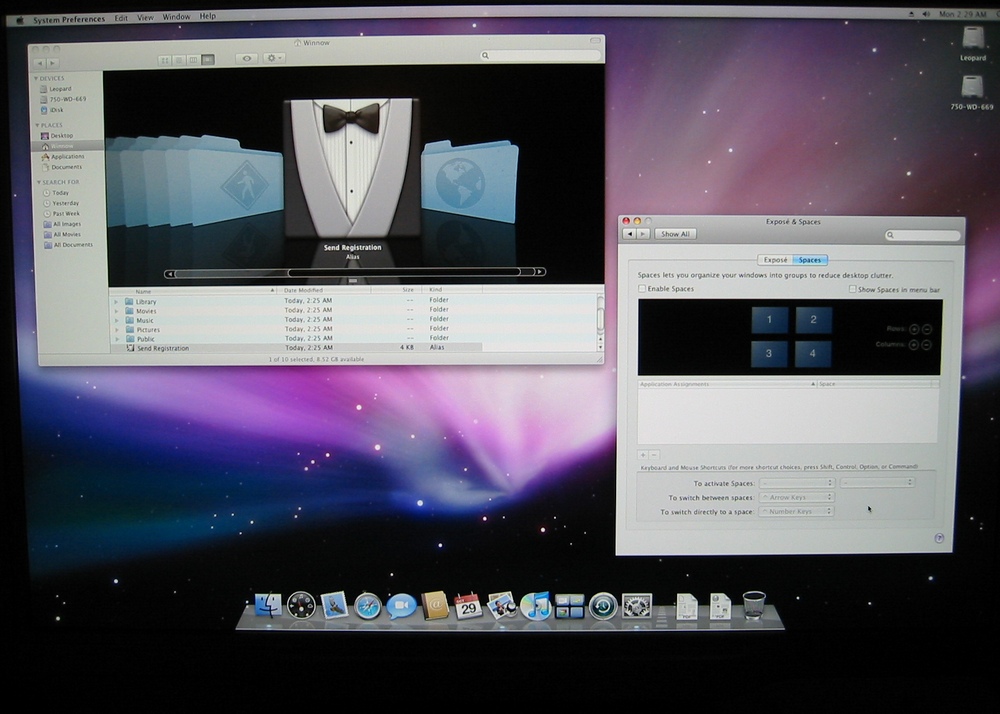This screenshot has height=714, width=1000.
Task: Open the Window menu
Action: pos(176,17)
